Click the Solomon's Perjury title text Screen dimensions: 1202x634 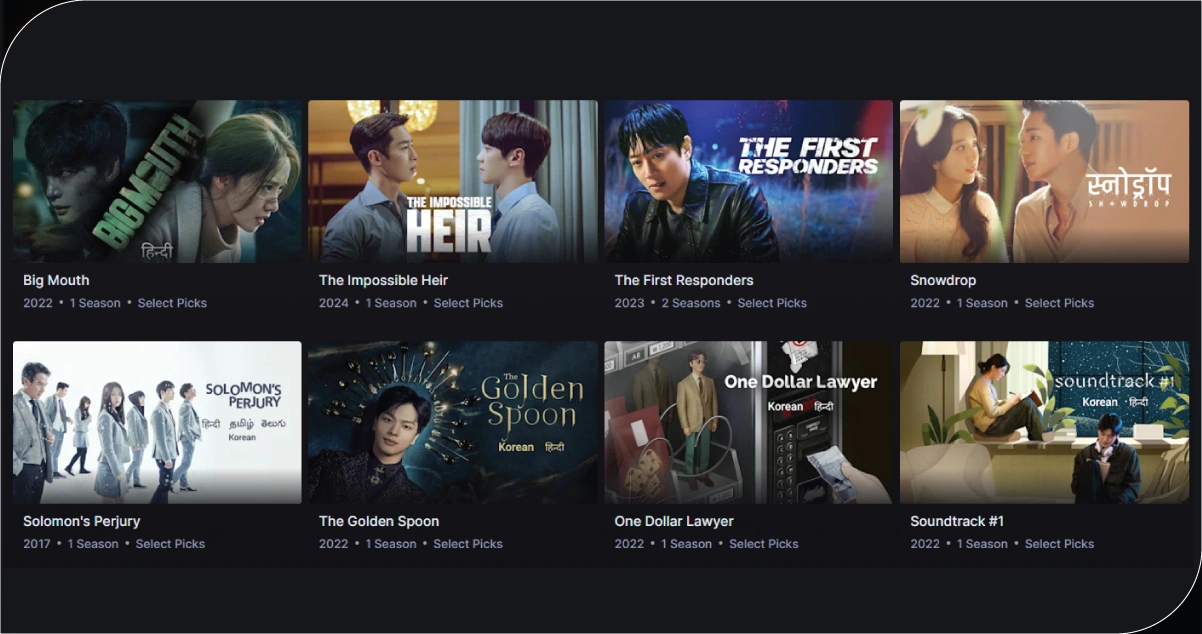click(x=82, y=521)
